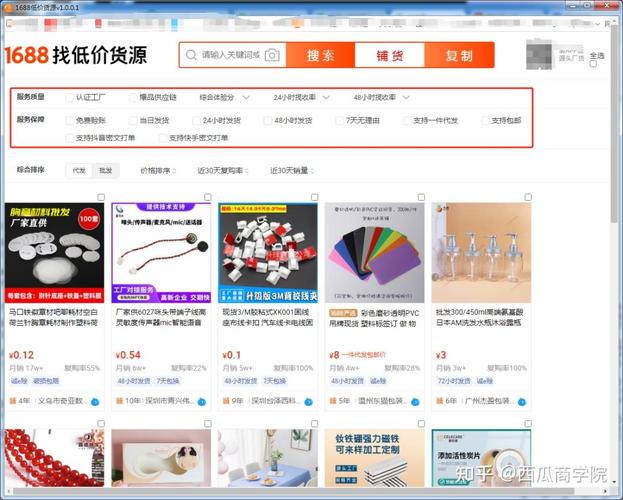The image size is (623, 500).
Task: Click the ¥0.54 price text
Action: pyautogui.click(x=128, y=355)
